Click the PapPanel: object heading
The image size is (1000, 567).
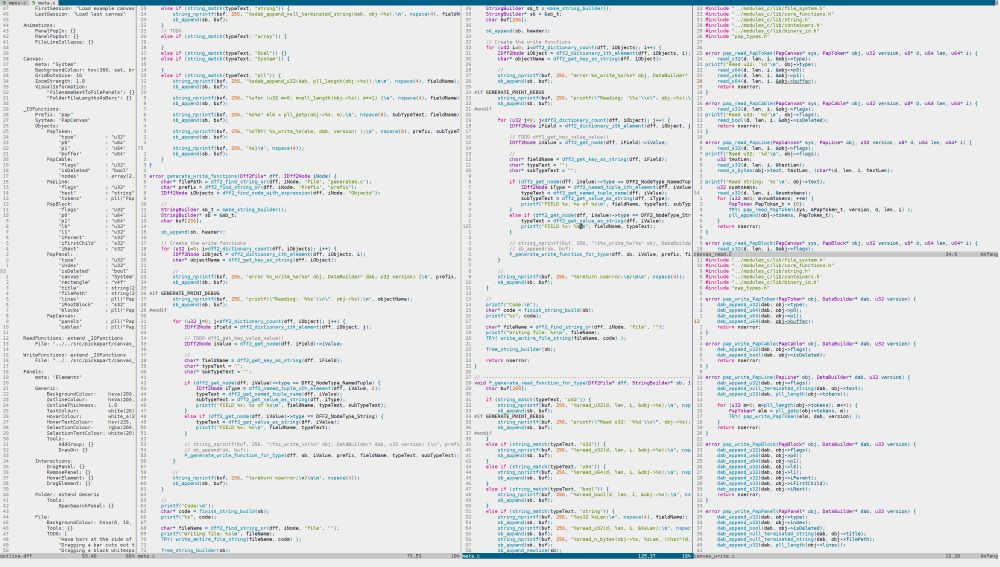pyautogui.click(x=59, y=254)
